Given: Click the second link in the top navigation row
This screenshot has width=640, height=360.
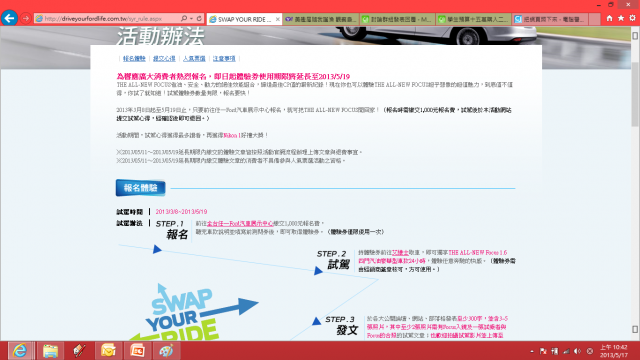Looking at the screenshot, I should (164, 59).
